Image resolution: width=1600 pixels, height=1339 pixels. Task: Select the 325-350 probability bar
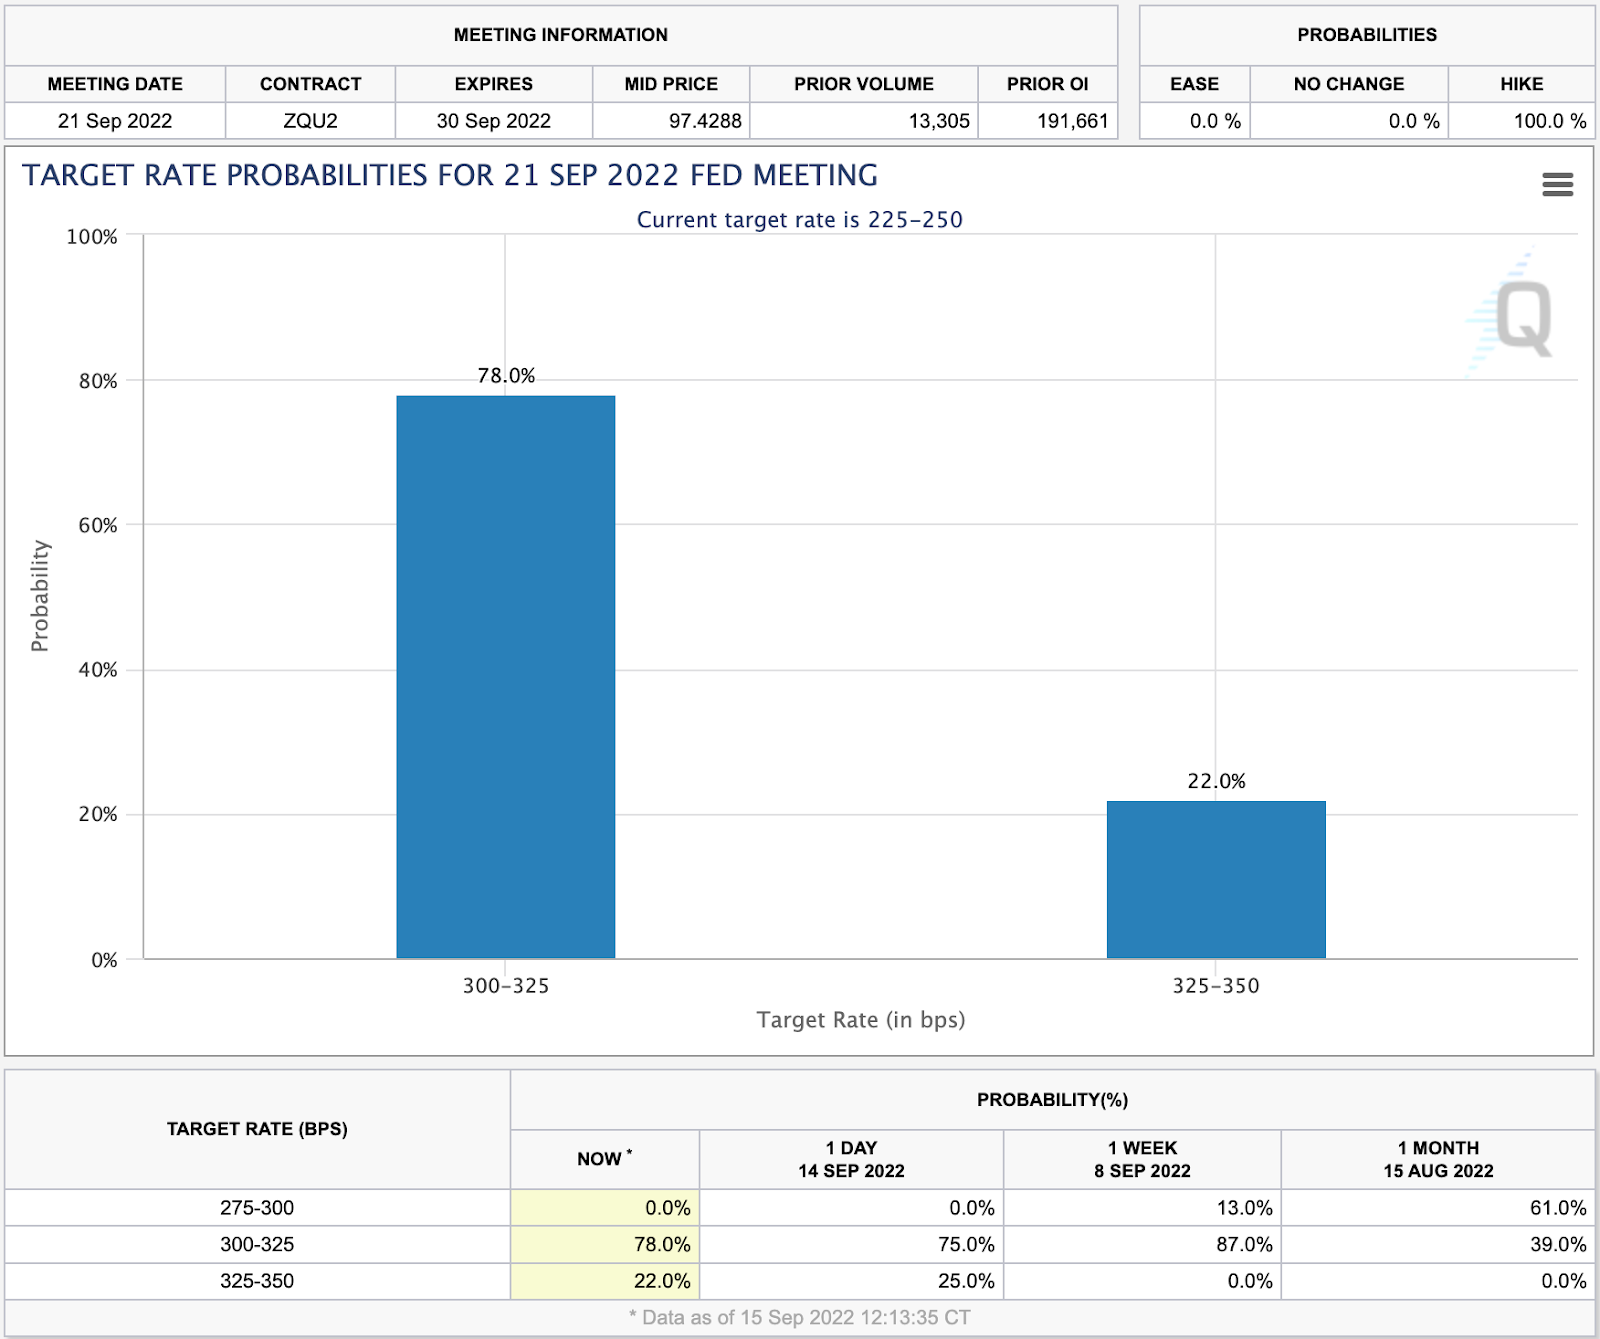click(x=1214, y=878)
